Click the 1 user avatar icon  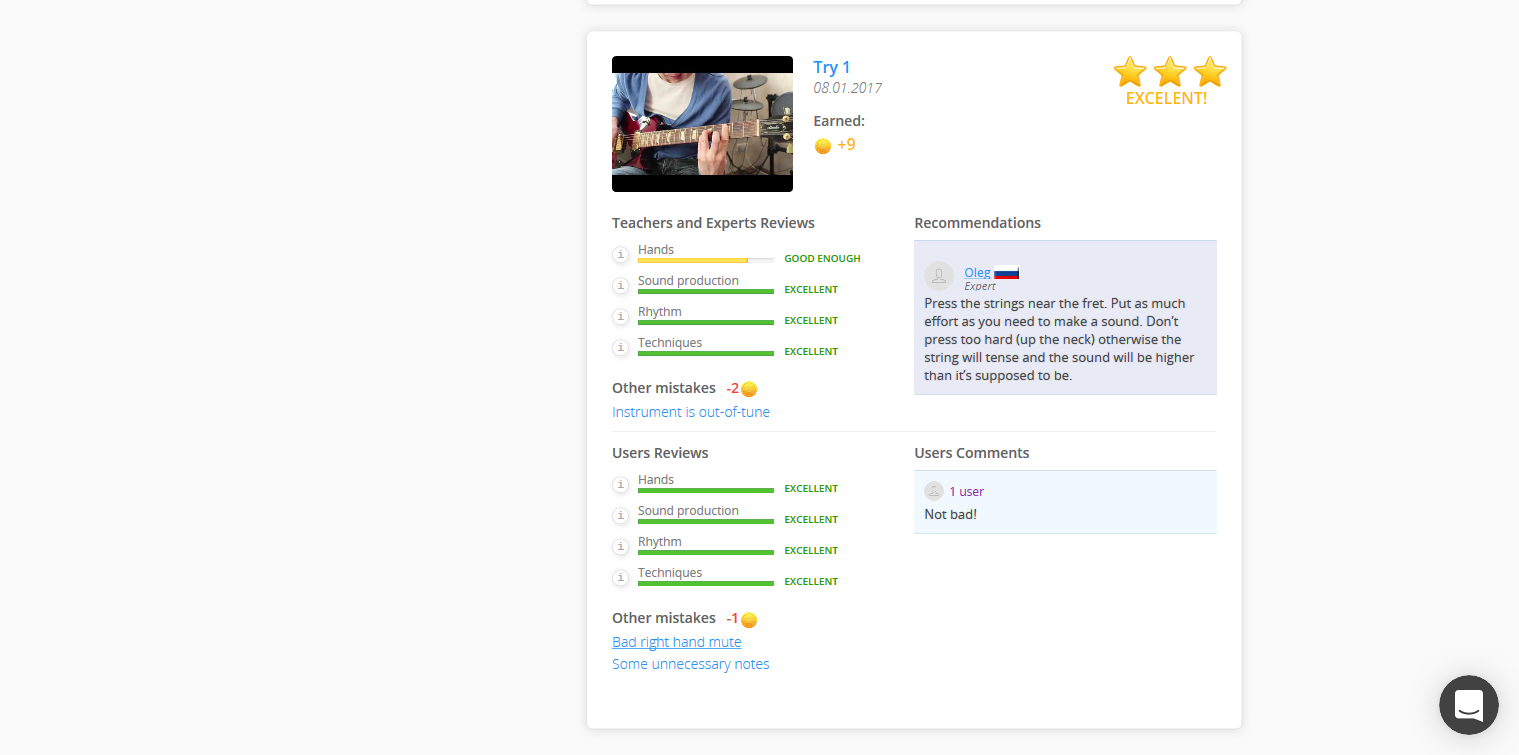(x=934, y=491)
